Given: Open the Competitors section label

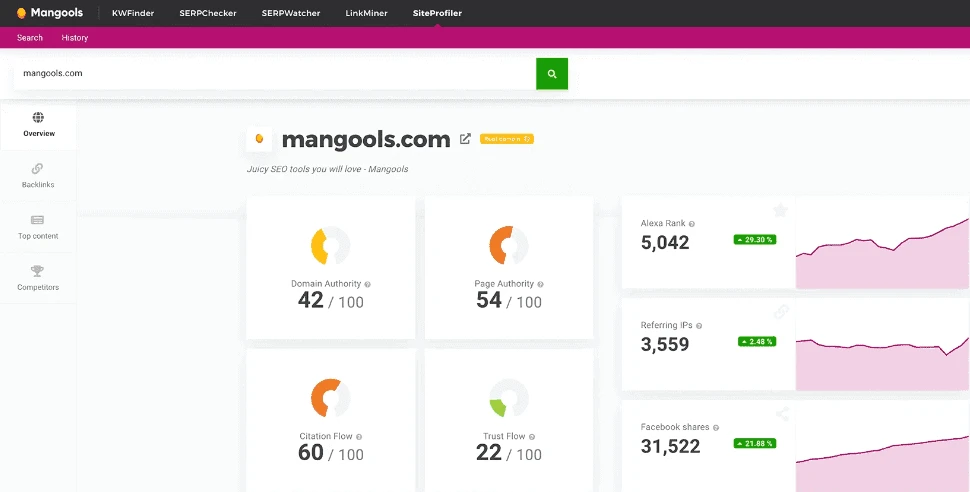Looking at the screenshot, I should point(38,288).
